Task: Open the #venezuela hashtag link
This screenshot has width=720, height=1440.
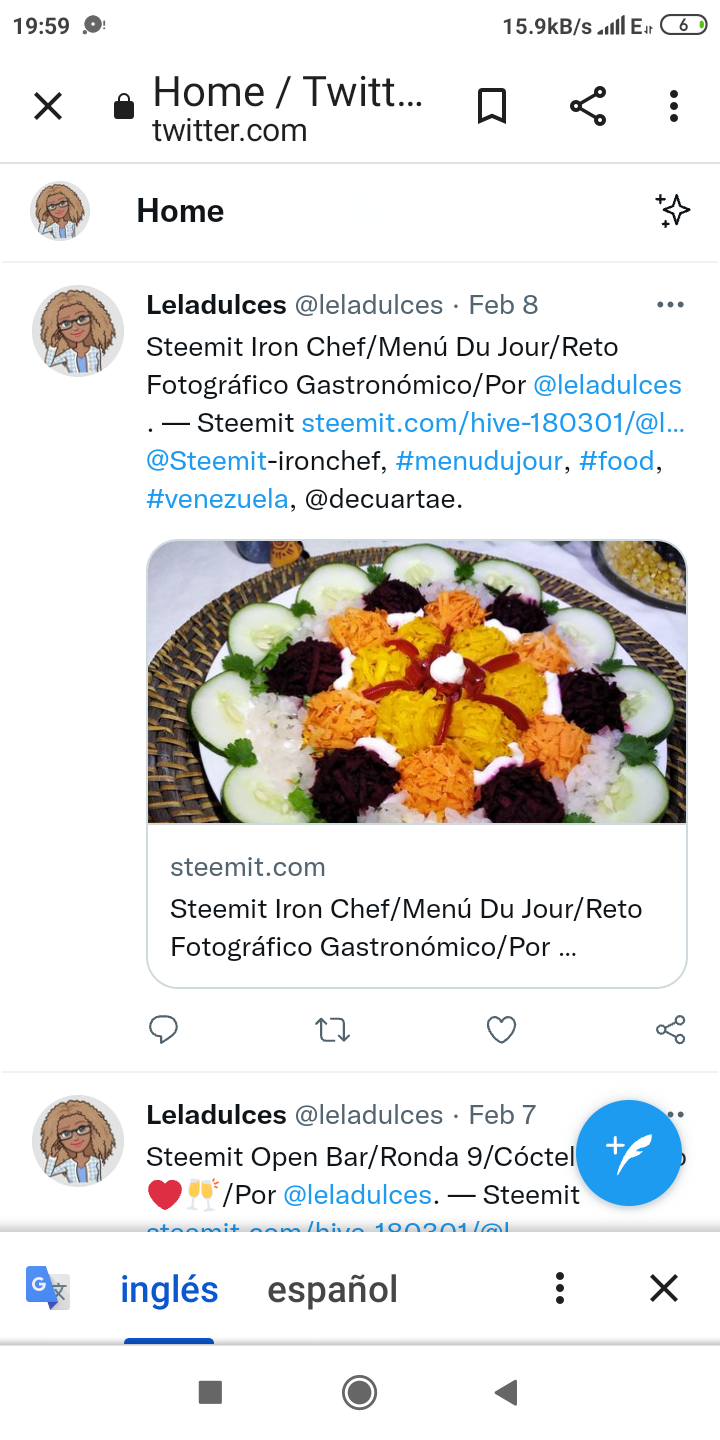Action: [217, 499]
